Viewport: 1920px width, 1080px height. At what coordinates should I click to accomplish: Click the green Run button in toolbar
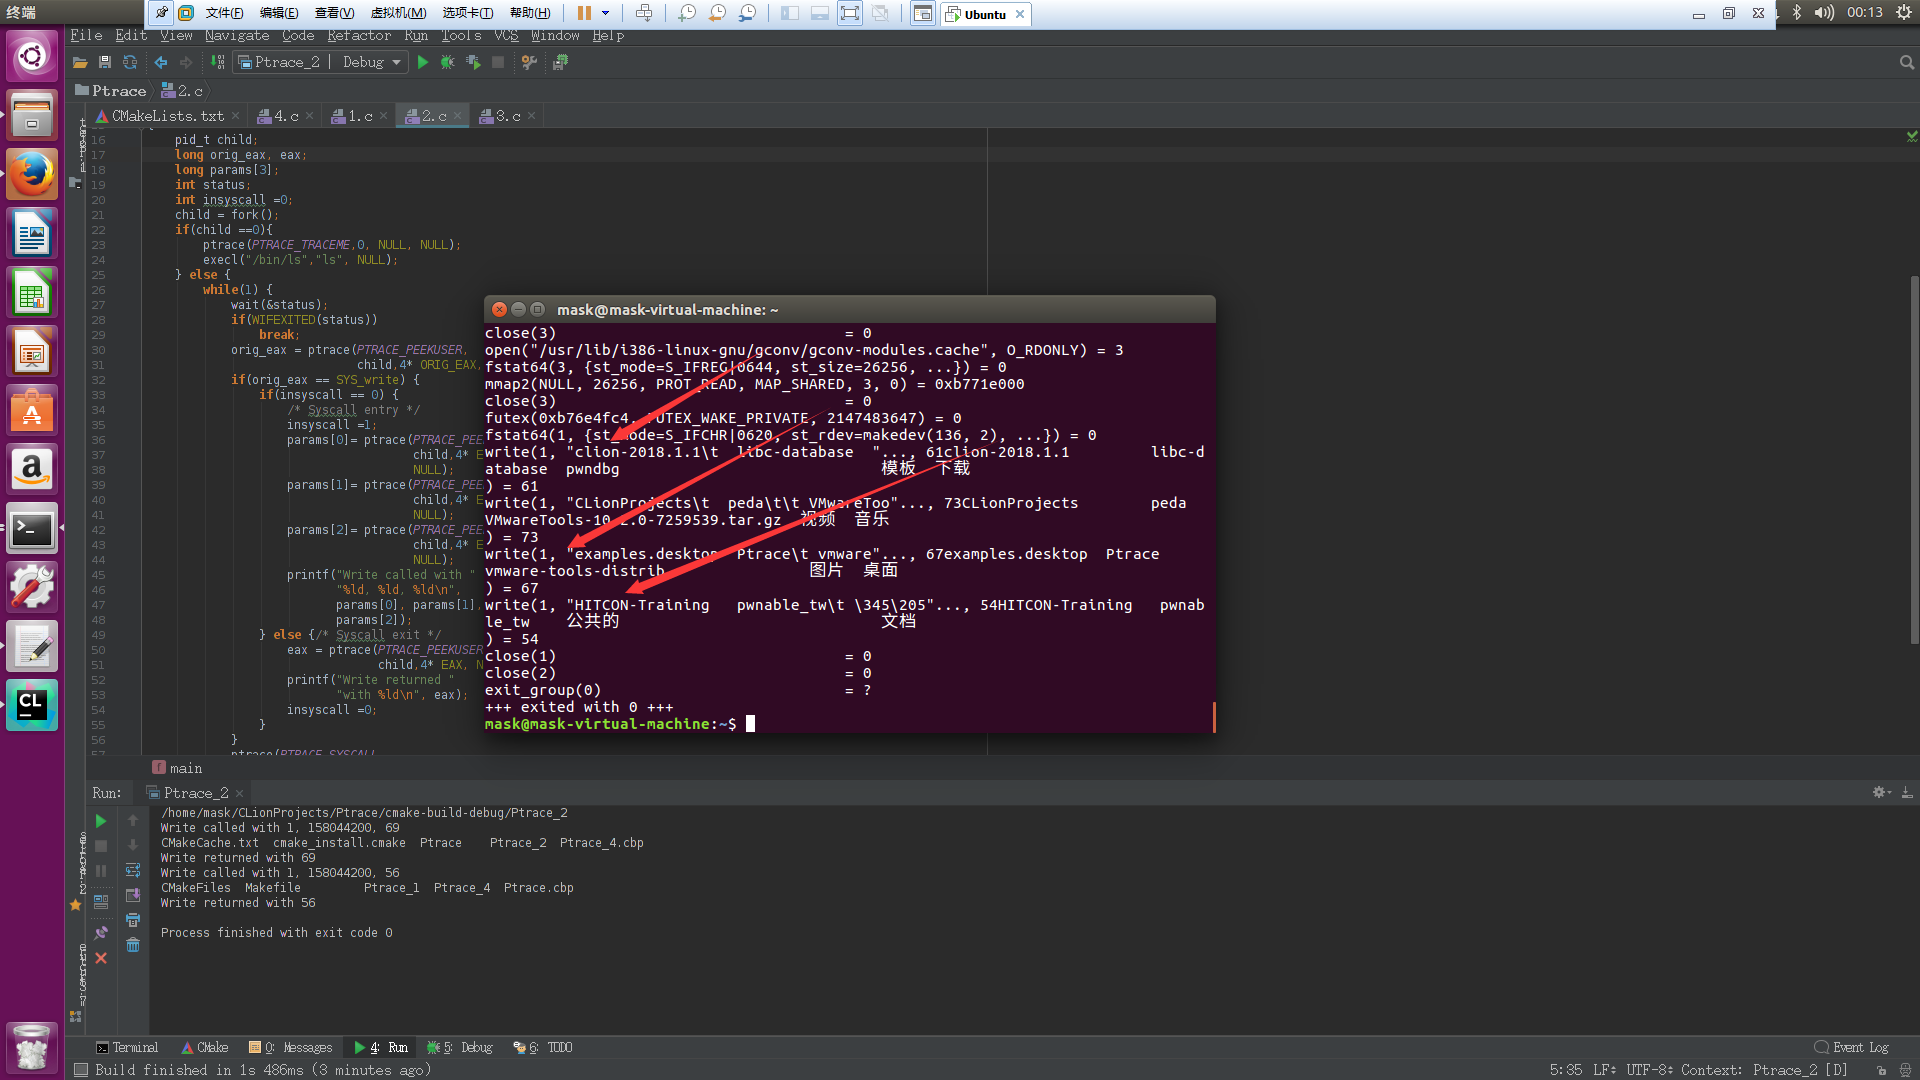point(423,62)
